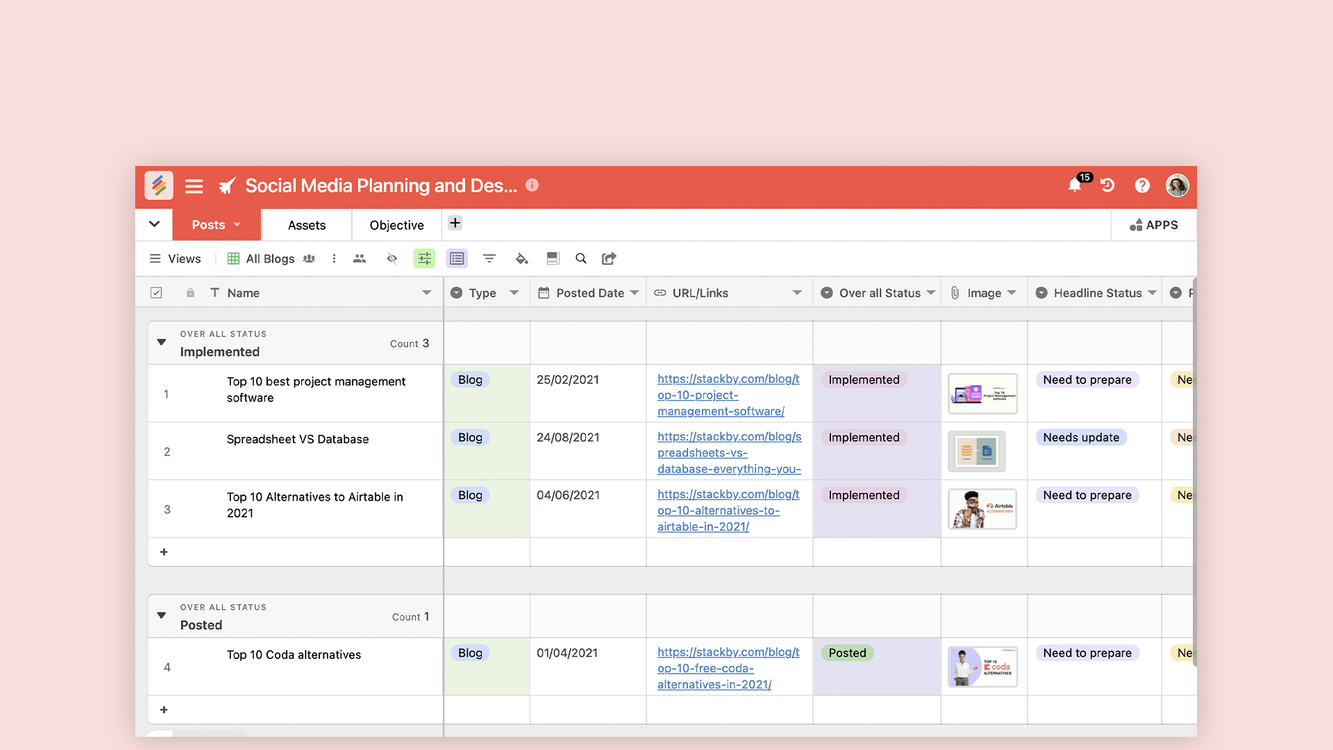Viewport: 1333px width, 750px height.
Task: Open the history icon in header
Action: coord(1108,186)
